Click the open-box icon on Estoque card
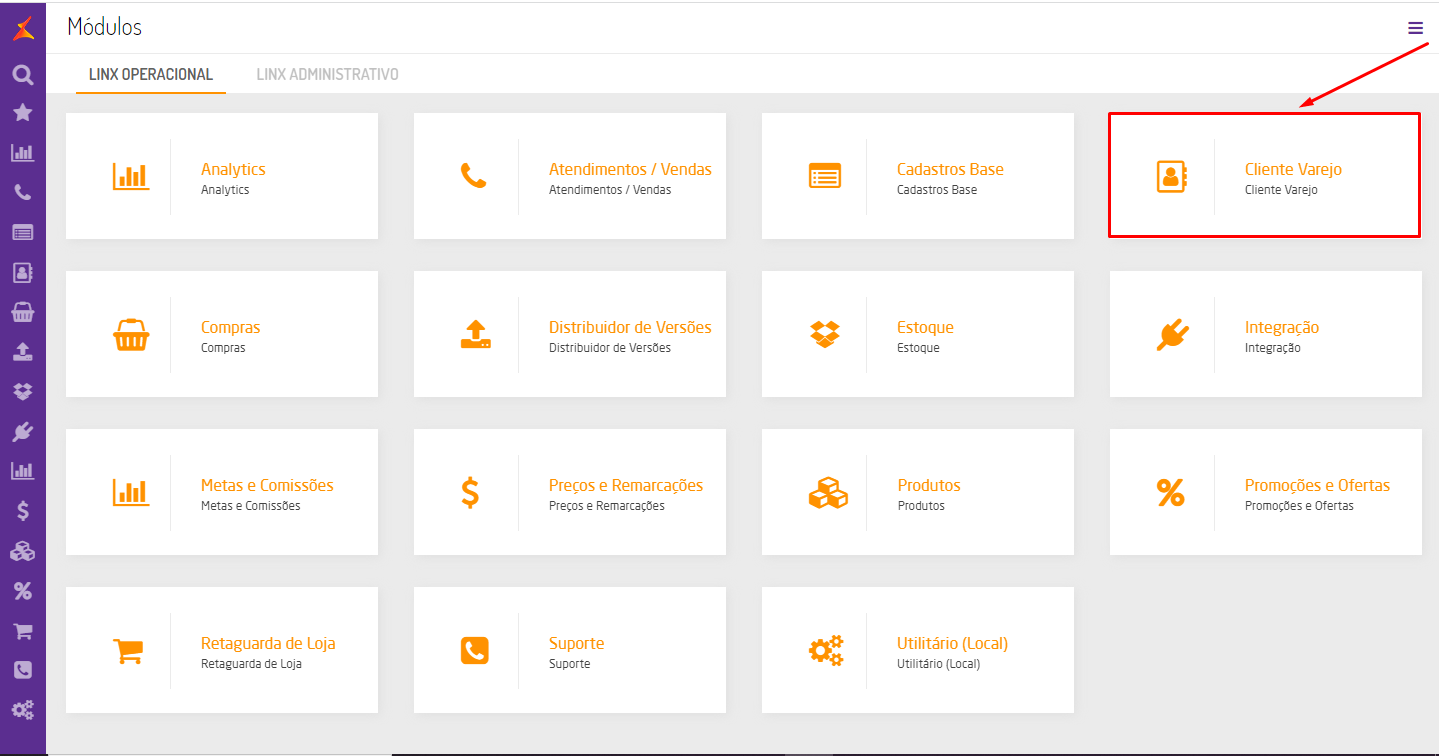This screenshot has width=1439, height=756. click(825, 334)
